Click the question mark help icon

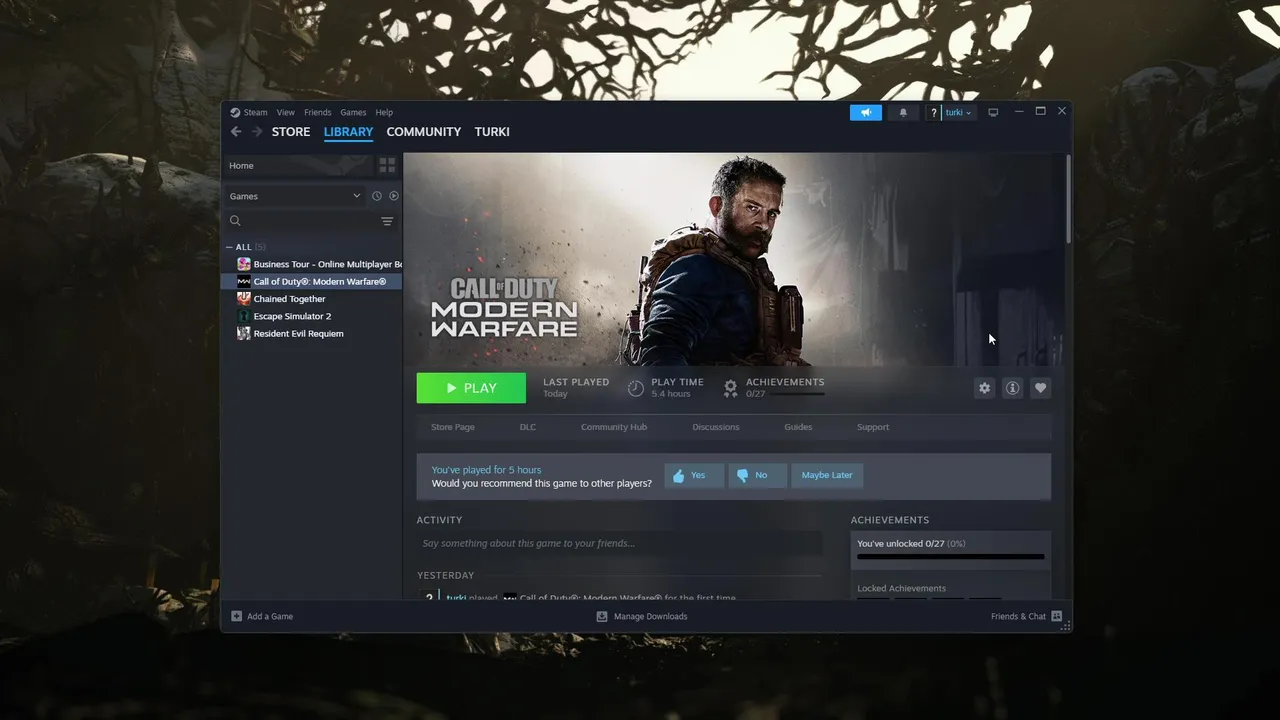(933, 112)
